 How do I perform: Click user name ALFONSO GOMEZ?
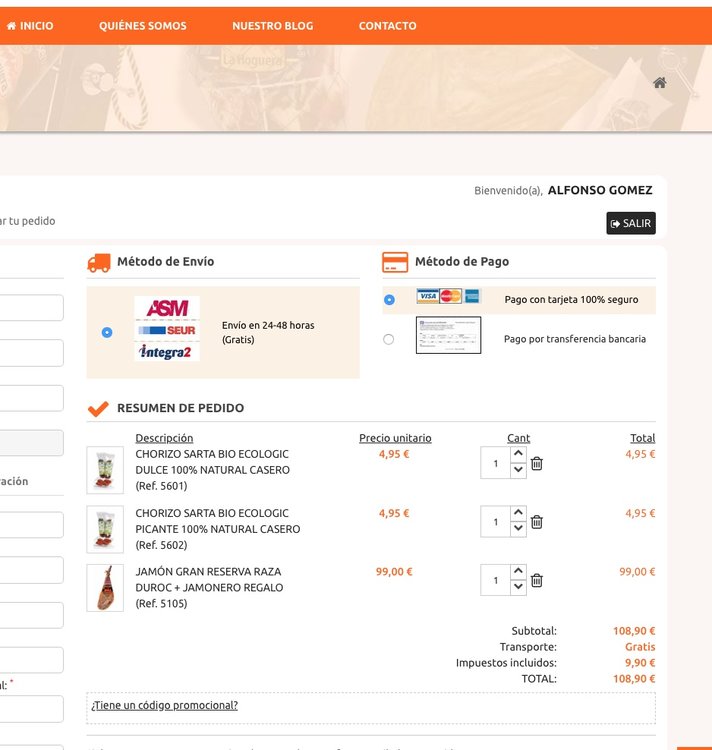click(x=600, y=190)
